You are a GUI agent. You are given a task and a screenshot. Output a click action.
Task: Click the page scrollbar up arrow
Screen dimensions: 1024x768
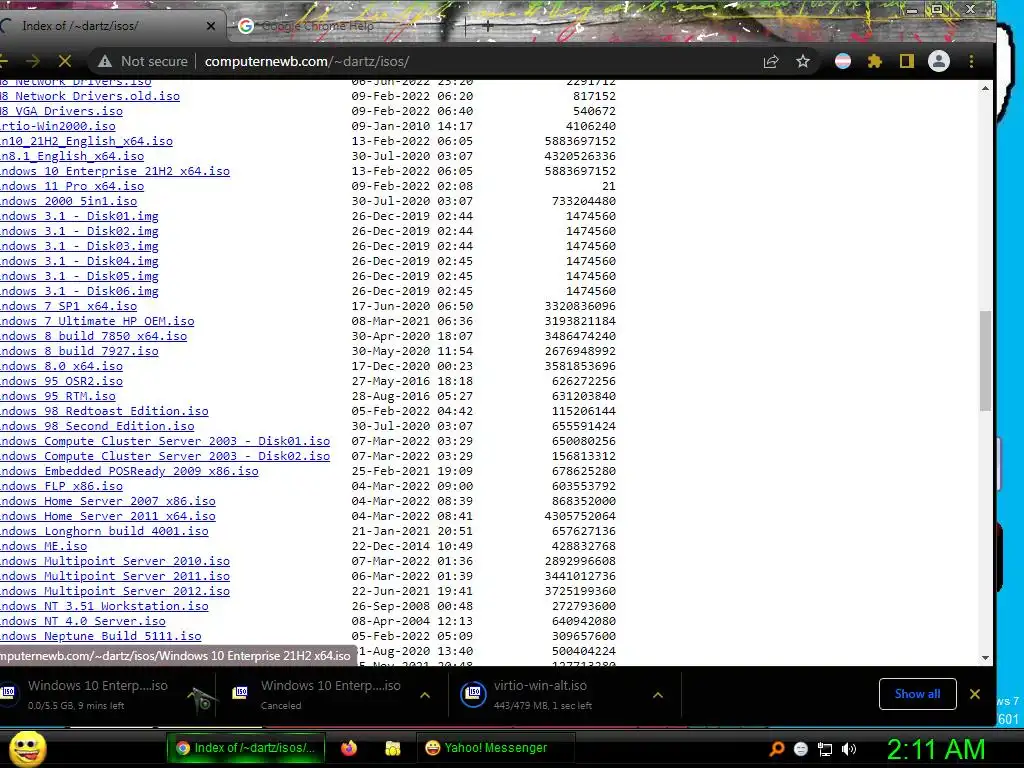click(985, 88)
